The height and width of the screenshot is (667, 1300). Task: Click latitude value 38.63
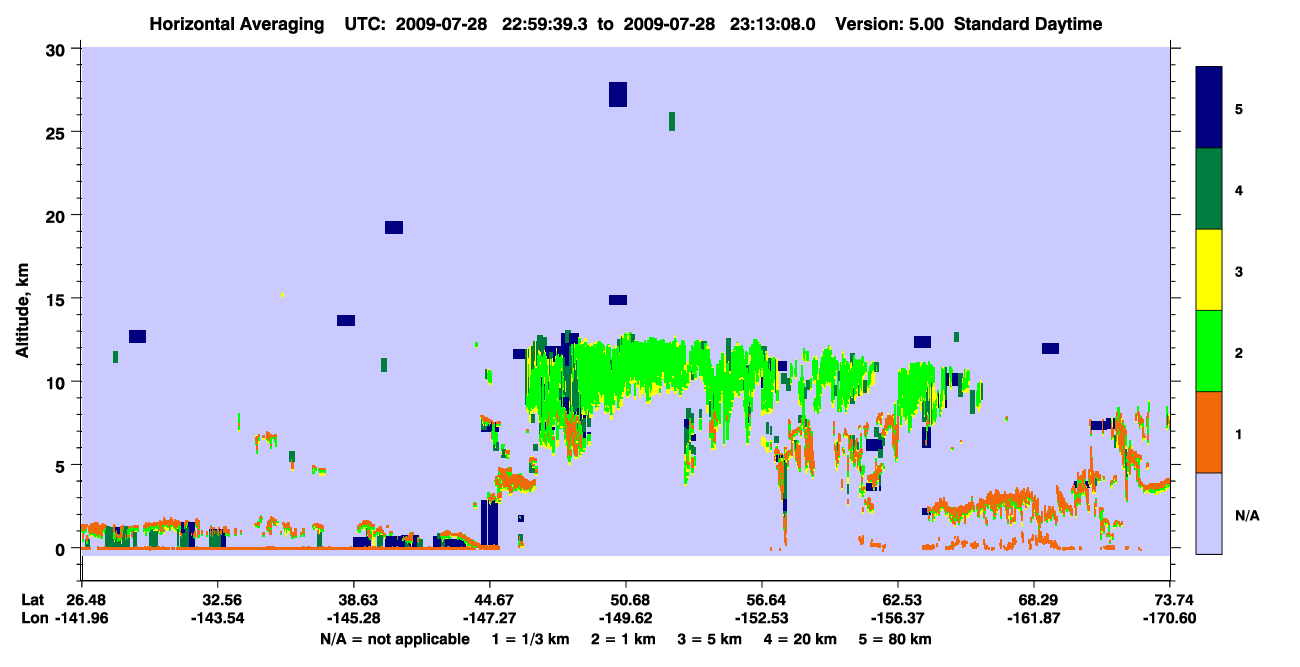(353, 600)
